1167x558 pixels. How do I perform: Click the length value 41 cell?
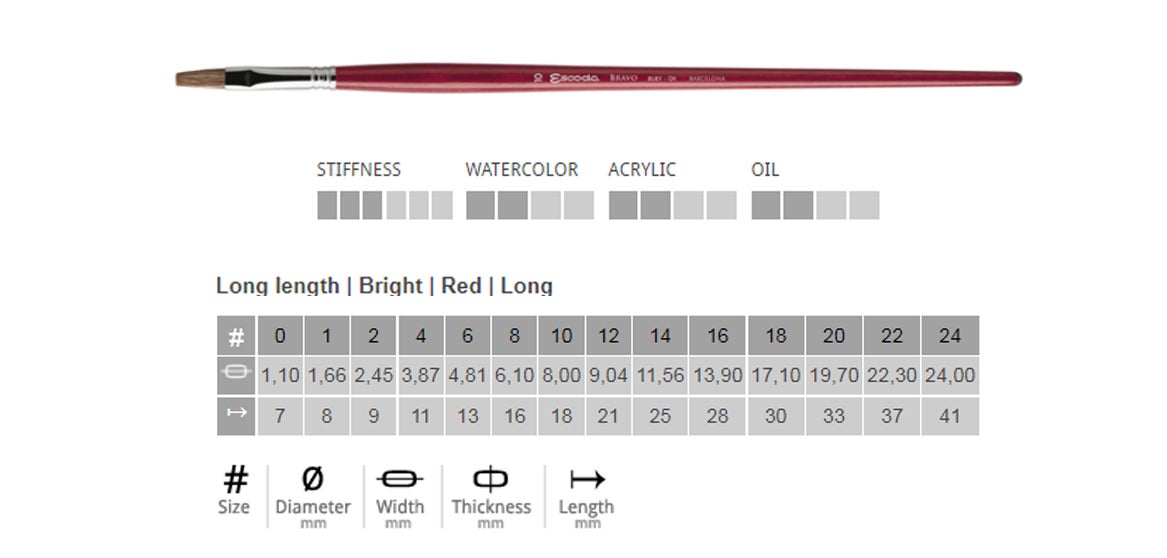(949, 416)
